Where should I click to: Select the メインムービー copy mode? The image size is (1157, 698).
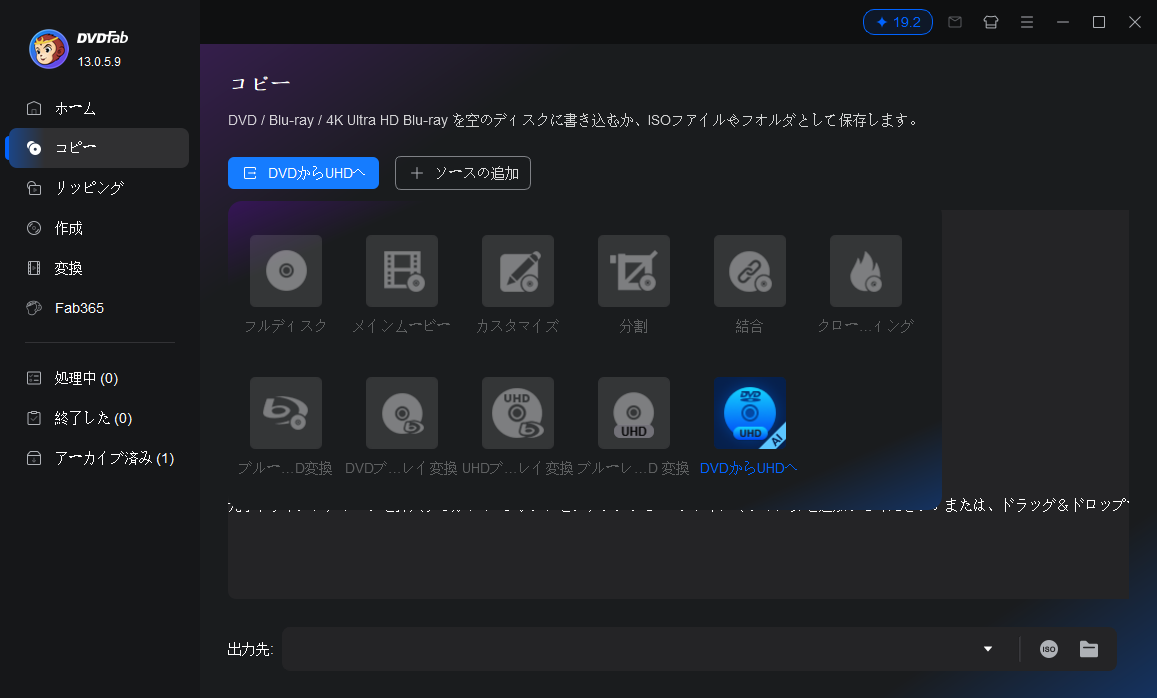tap(402, 271)
